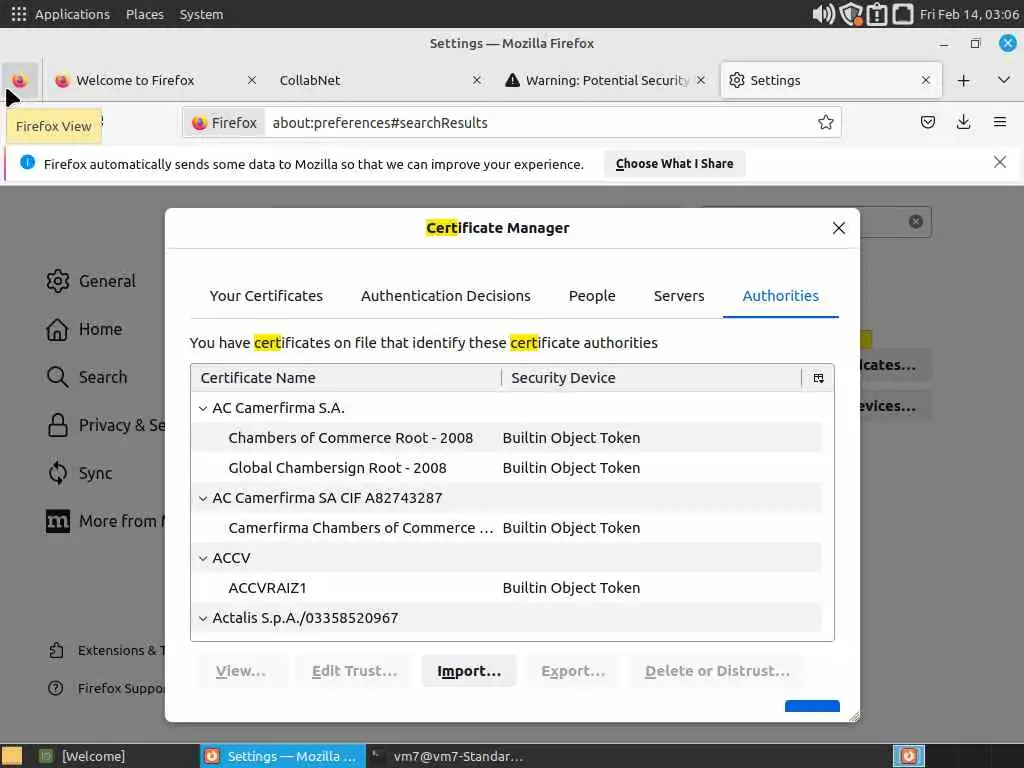Click the volume icon in system tray
Image resolution: width=1024 pixels, height=768 pixels.
pos(823,14)
